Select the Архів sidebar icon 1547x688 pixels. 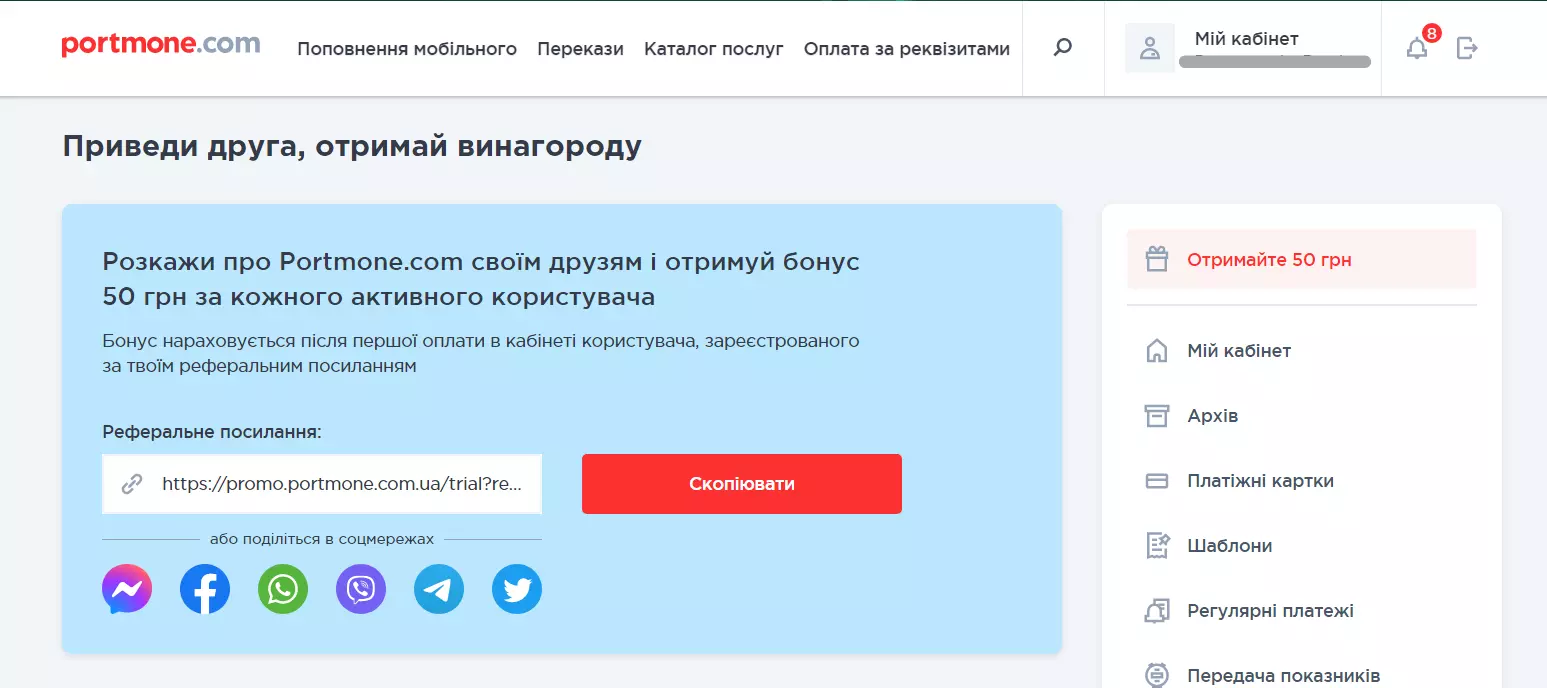(1157, 415)
